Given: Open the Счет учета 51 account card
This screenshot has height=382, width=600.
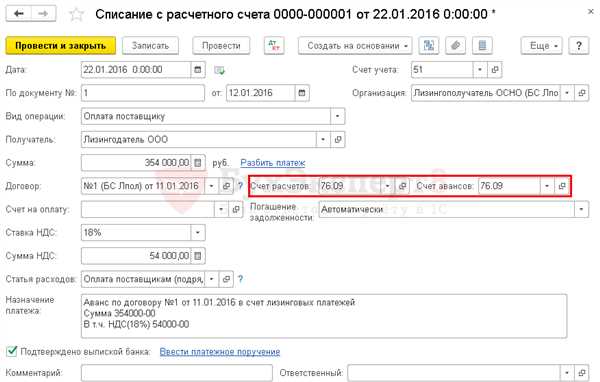Looking at the screenshot, I should point(494,70).
